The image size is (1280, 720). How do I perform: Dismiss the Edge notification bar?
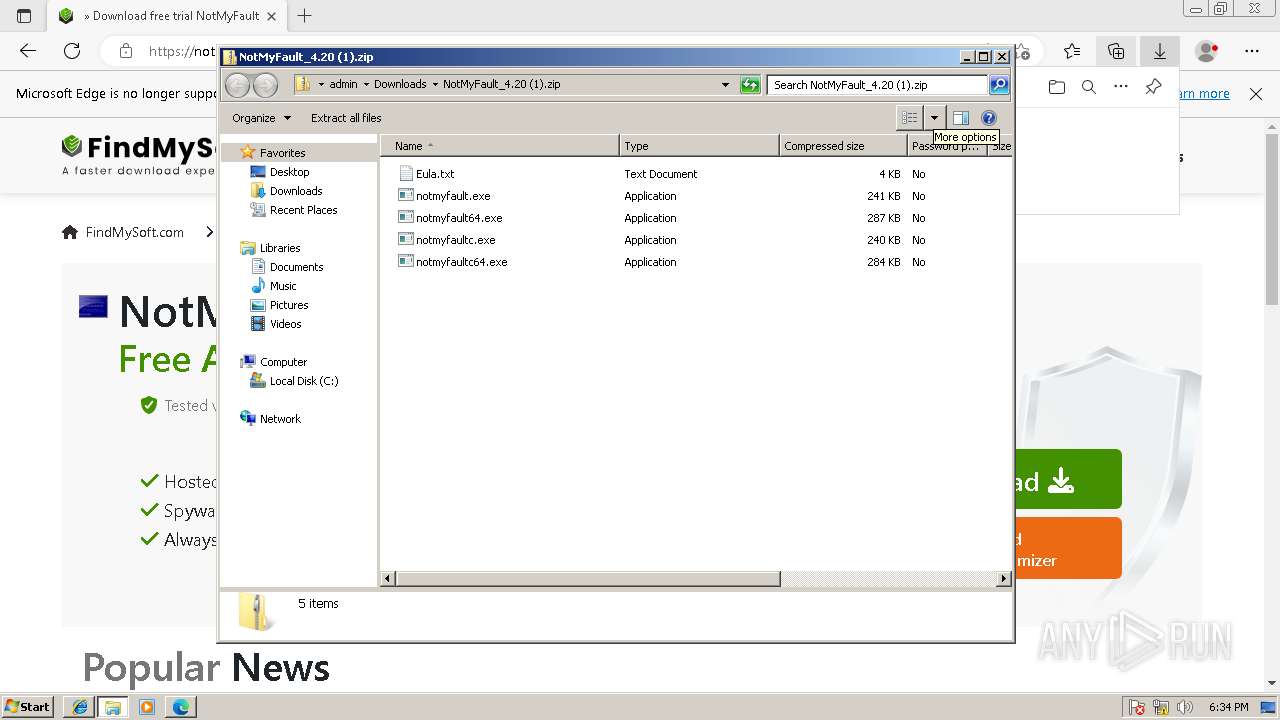coord(1256,94)
